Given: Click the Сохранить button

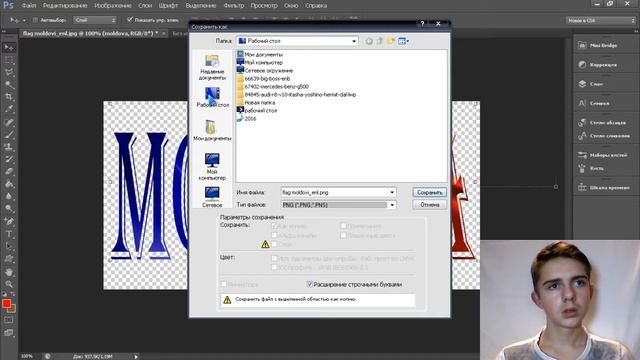Looking at the screenshot, I should [x=429, y=192].
